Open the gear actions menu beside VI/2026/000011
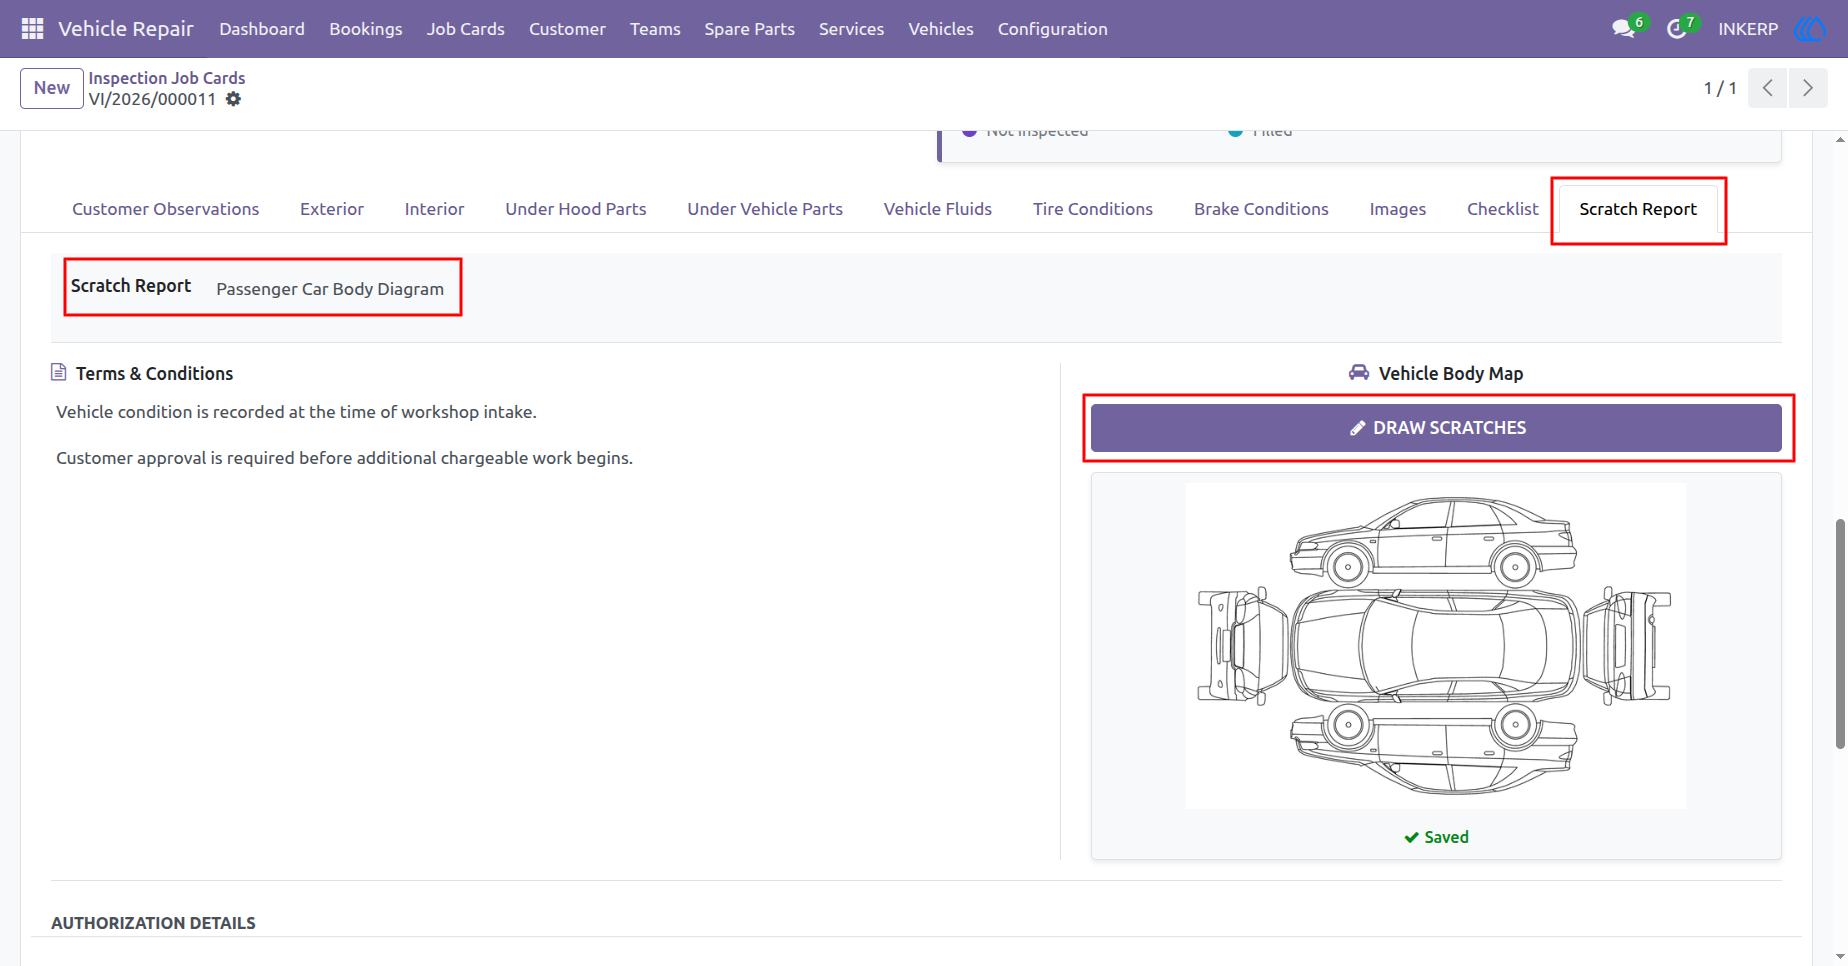This screenshot has height=966, width=1848. [x=233, y=99]
